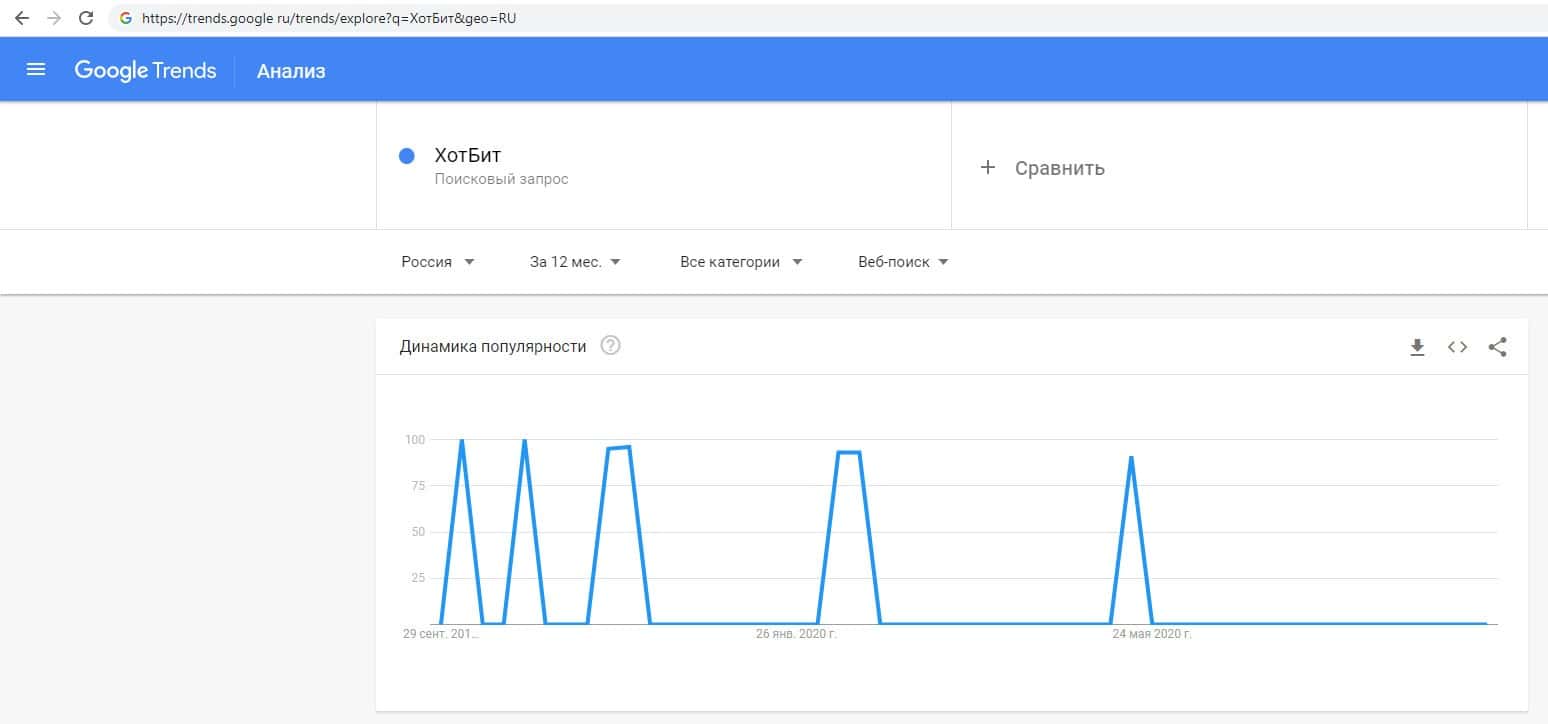1548x724 pixels.
Task: Click the browser back arrow
Action: tap(22, 18)
